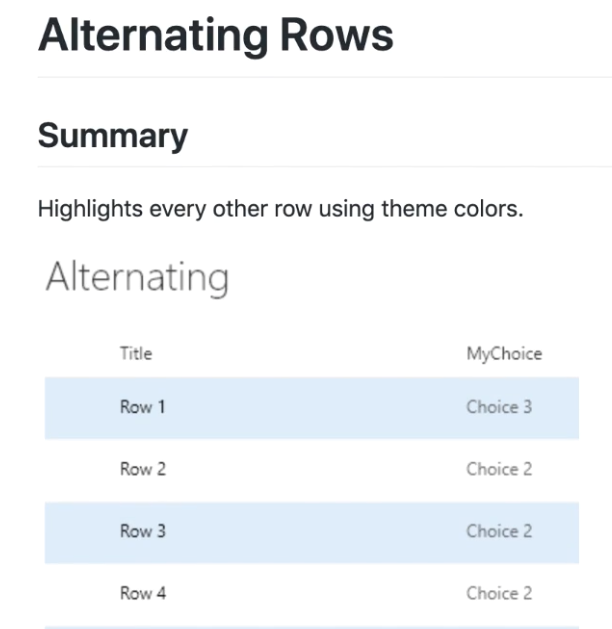Click the selection area left of Row 3
Image resolution: width=612 pixels, height=629 pixels.
[x=82, y=533]
